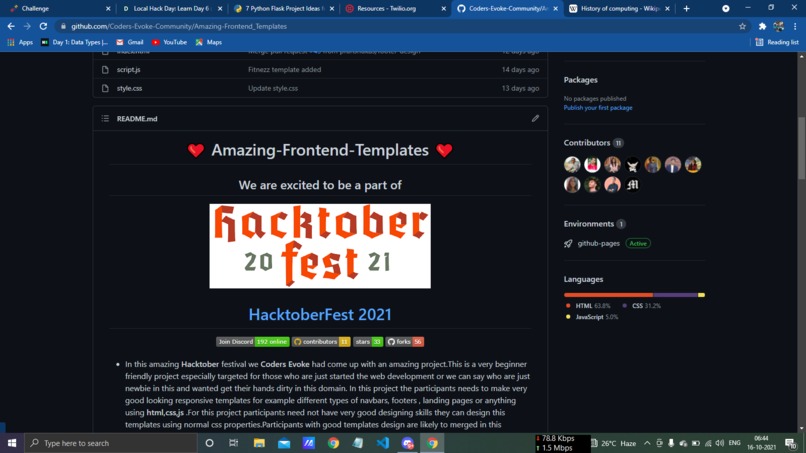Open the YouTube bookmark
Screen dimensions: 806x453
coord(169,42)
